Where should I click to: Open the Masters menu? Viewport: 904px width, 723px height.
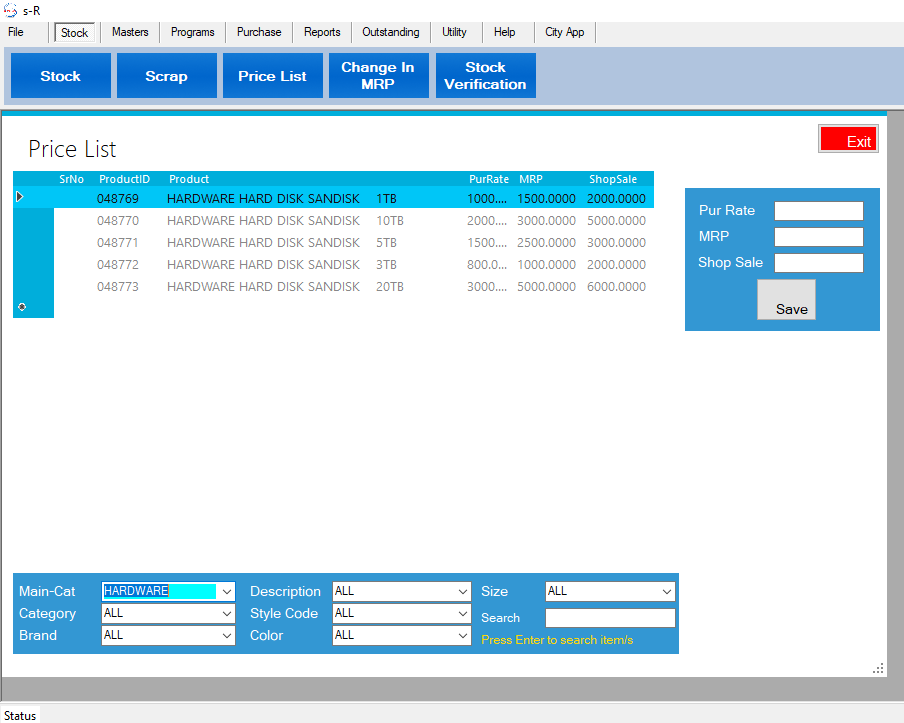(130, 32)
